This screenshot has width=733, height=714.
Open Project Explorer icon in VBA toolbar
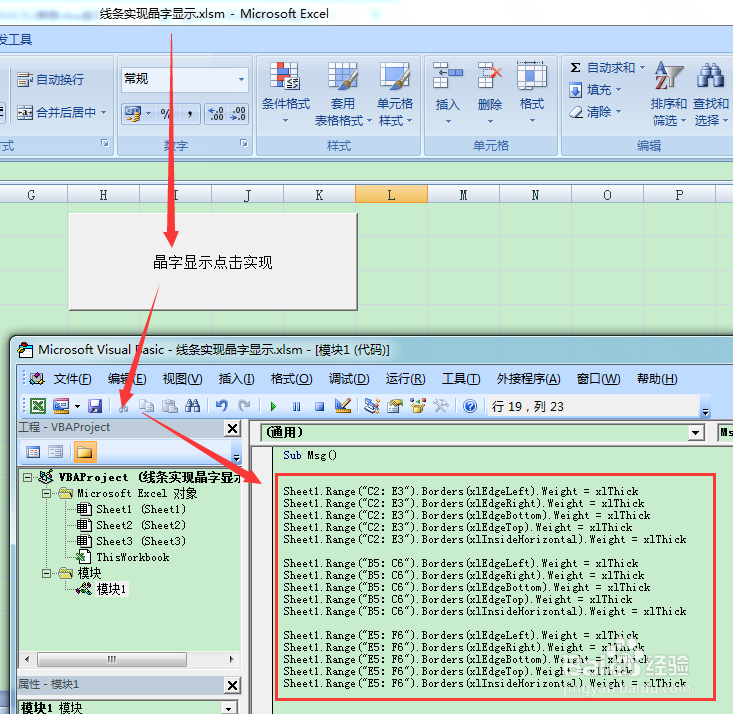372,406
